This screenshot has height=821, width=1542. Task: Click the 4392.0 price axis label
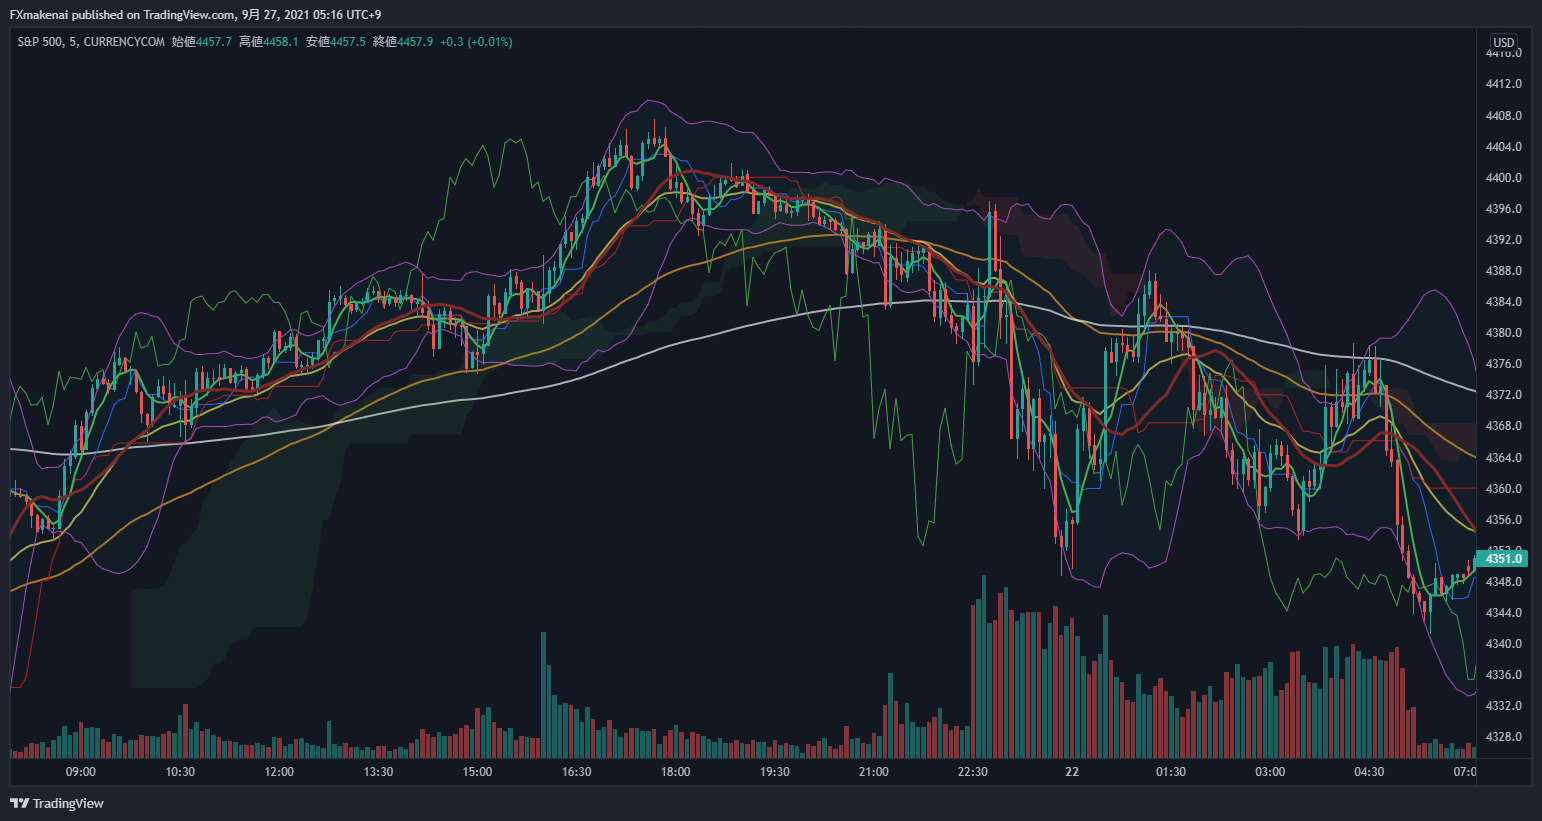click(x=1503, y=240)
